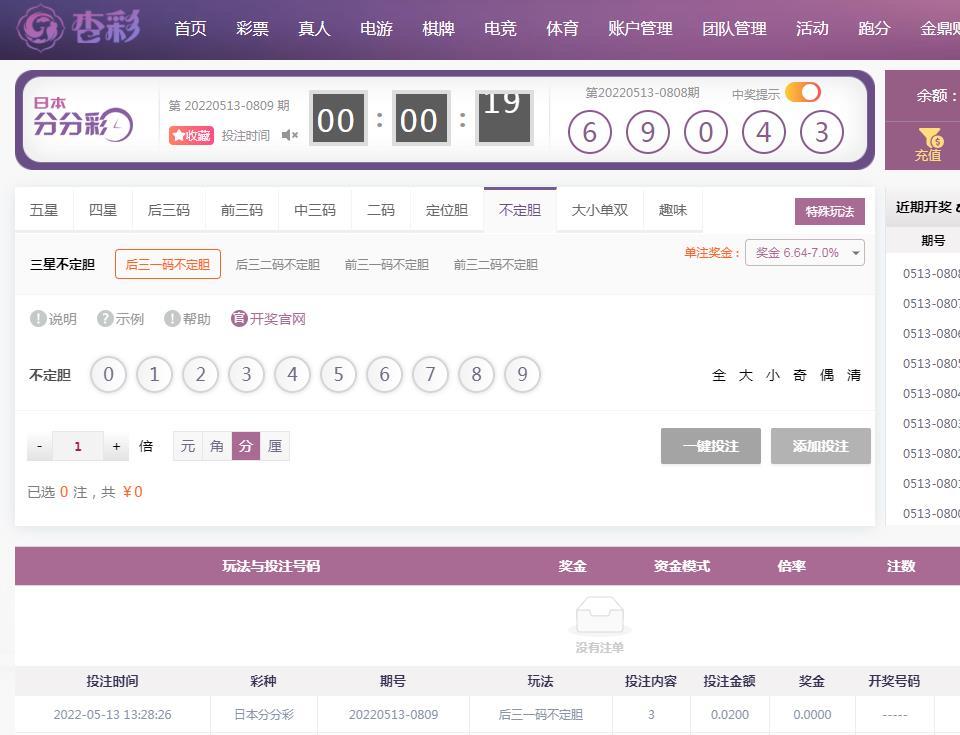Select number ball 8

[x=476, y=374]
